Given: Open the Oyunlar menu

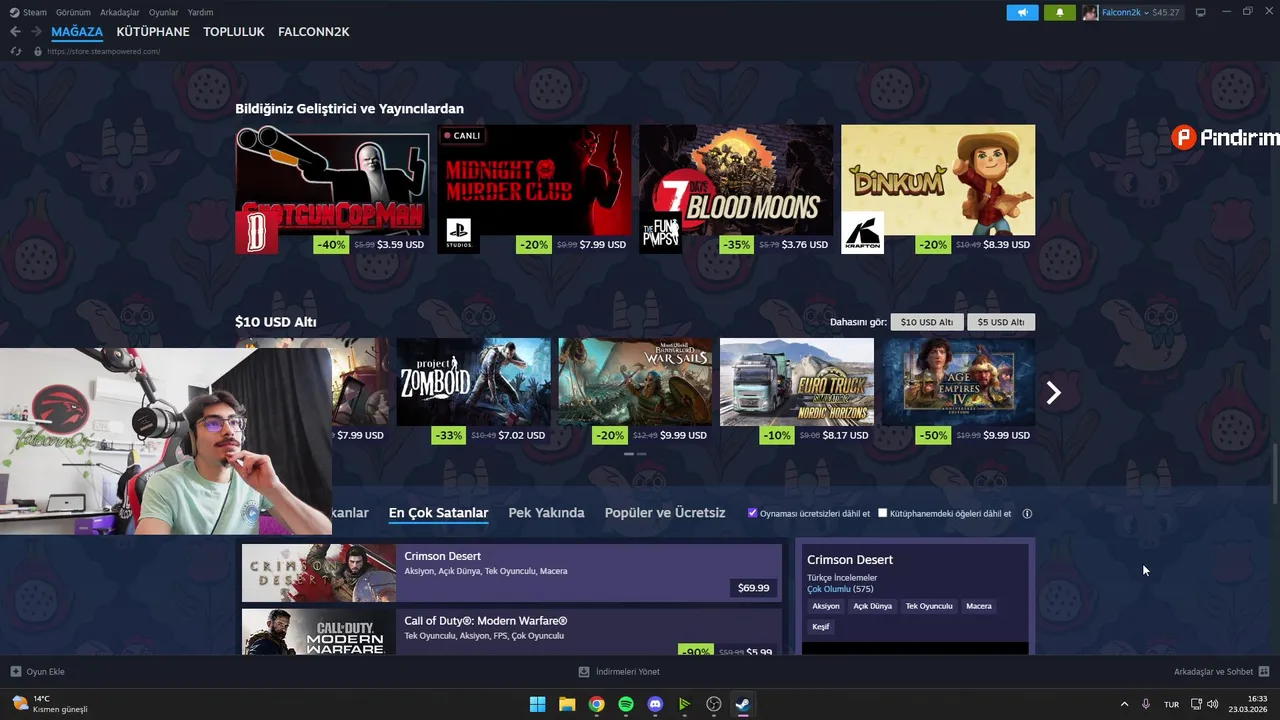Looking at the screenshot, I should coord(163,12).
